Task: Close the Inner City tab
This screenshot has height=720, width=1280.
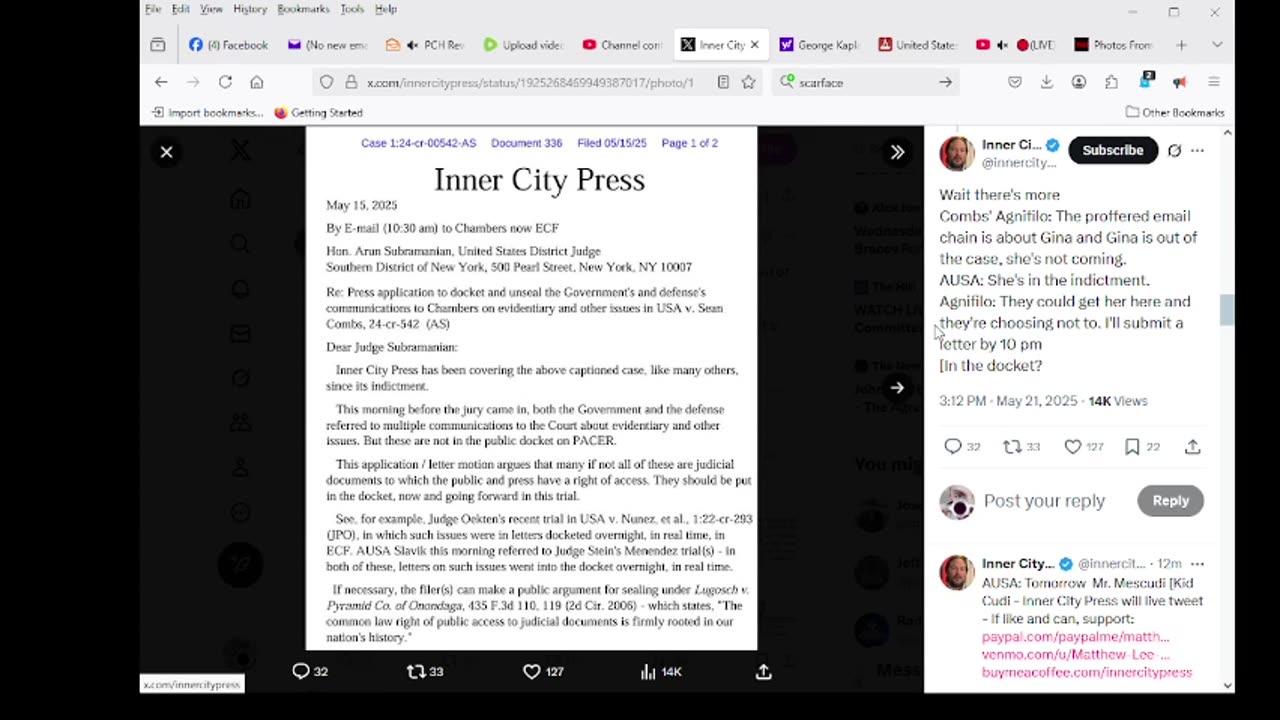Action: click(x=754, y=45)
